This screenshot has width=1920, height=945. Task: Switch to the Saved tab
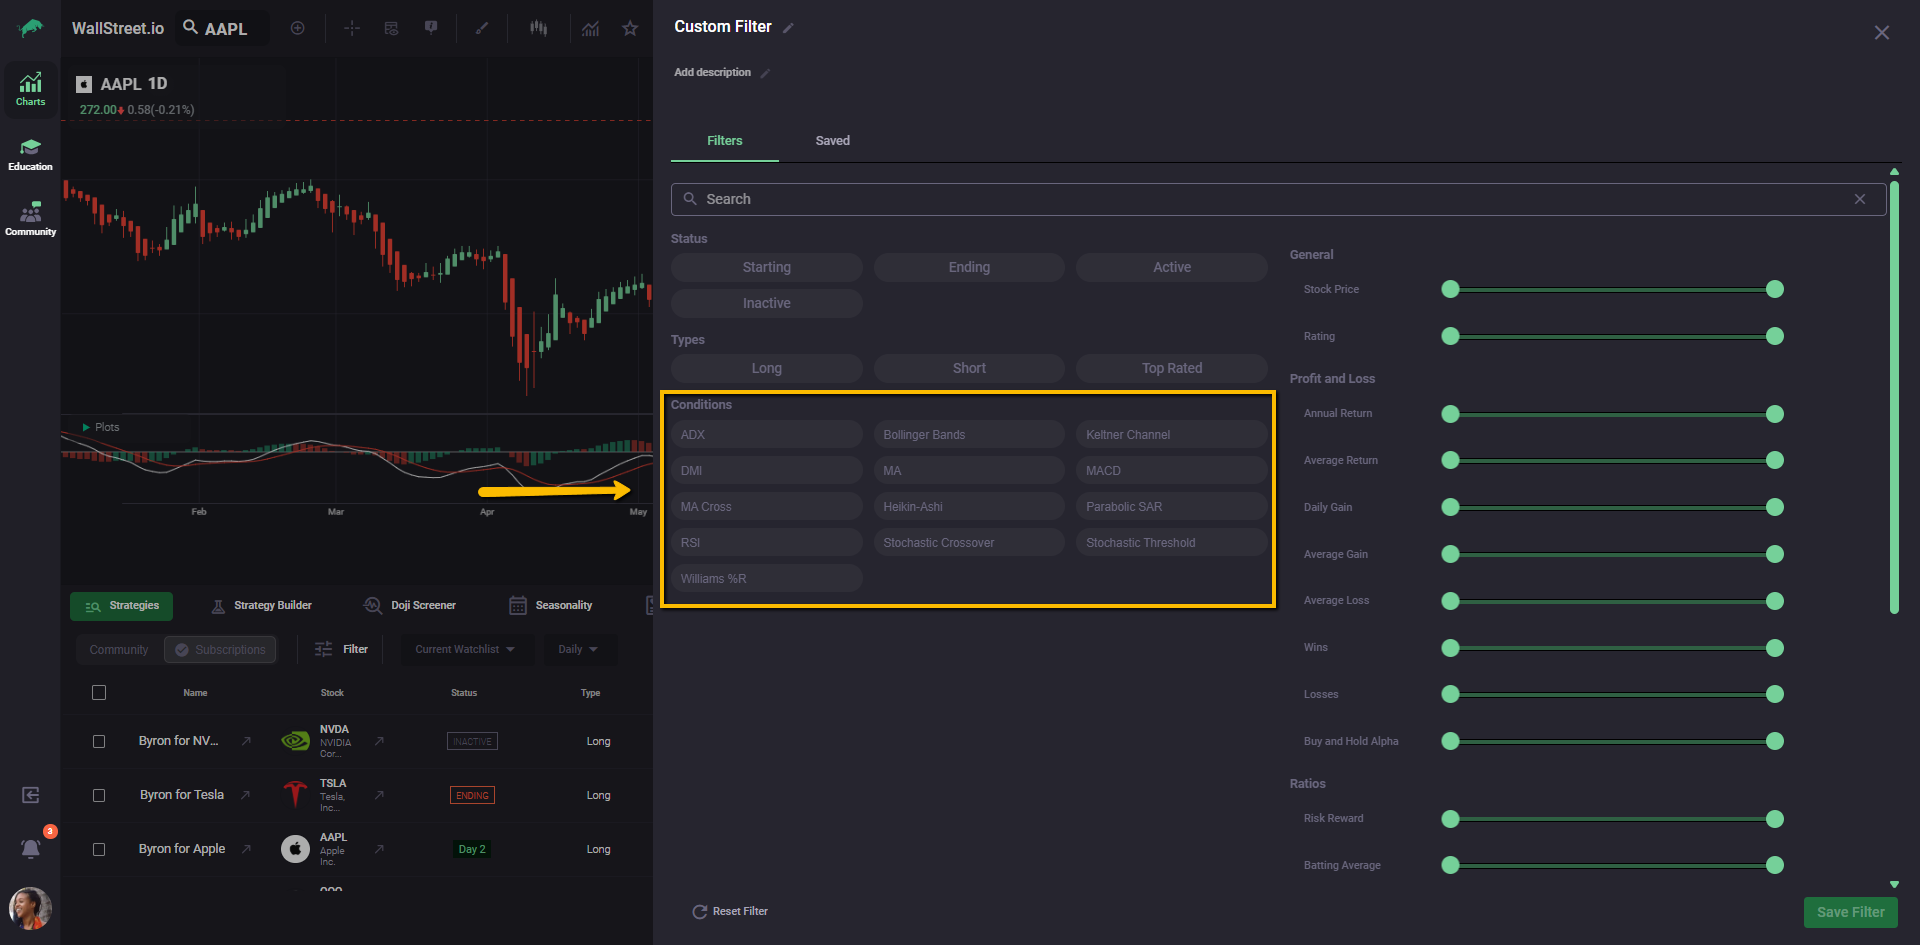[832, 141]
